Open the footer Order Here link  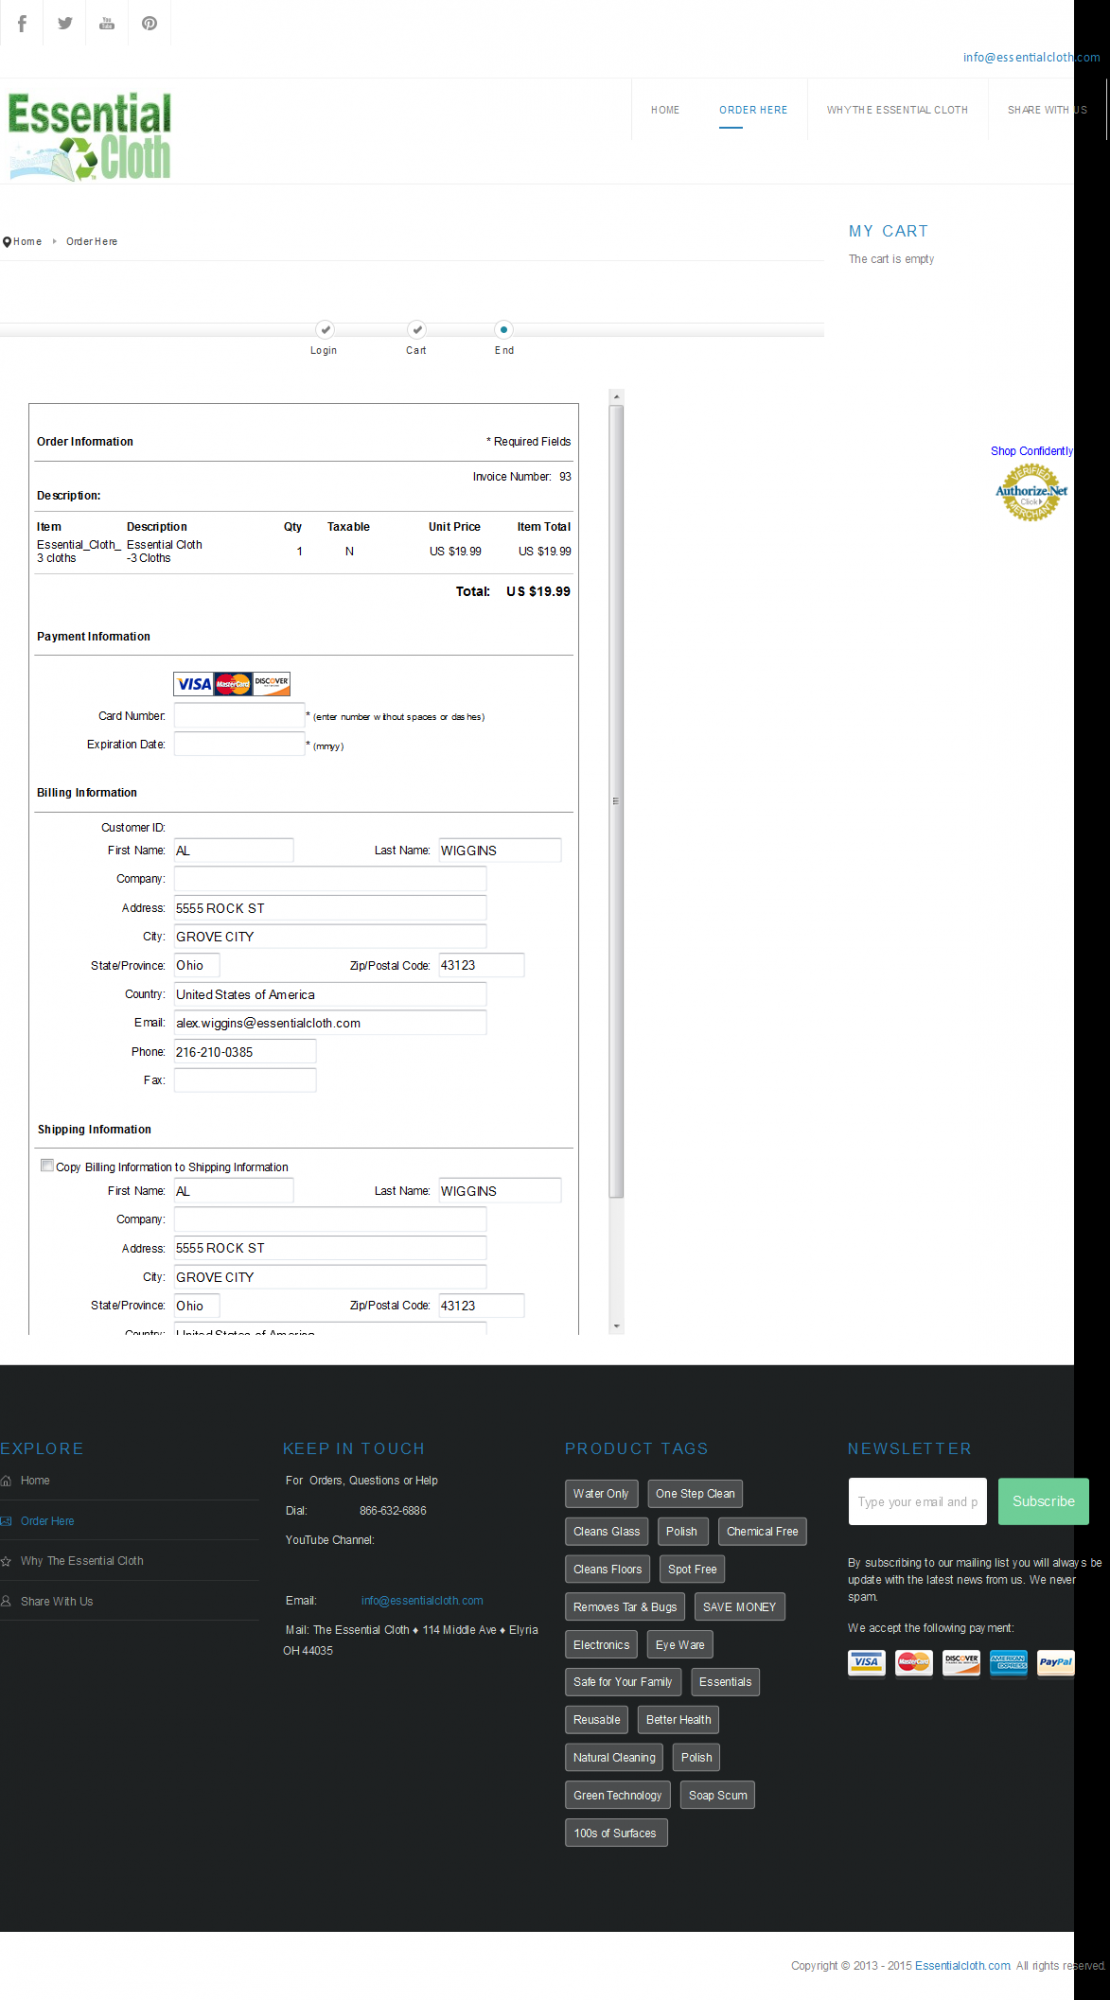pyautogui.click(x=47, y=1521)
